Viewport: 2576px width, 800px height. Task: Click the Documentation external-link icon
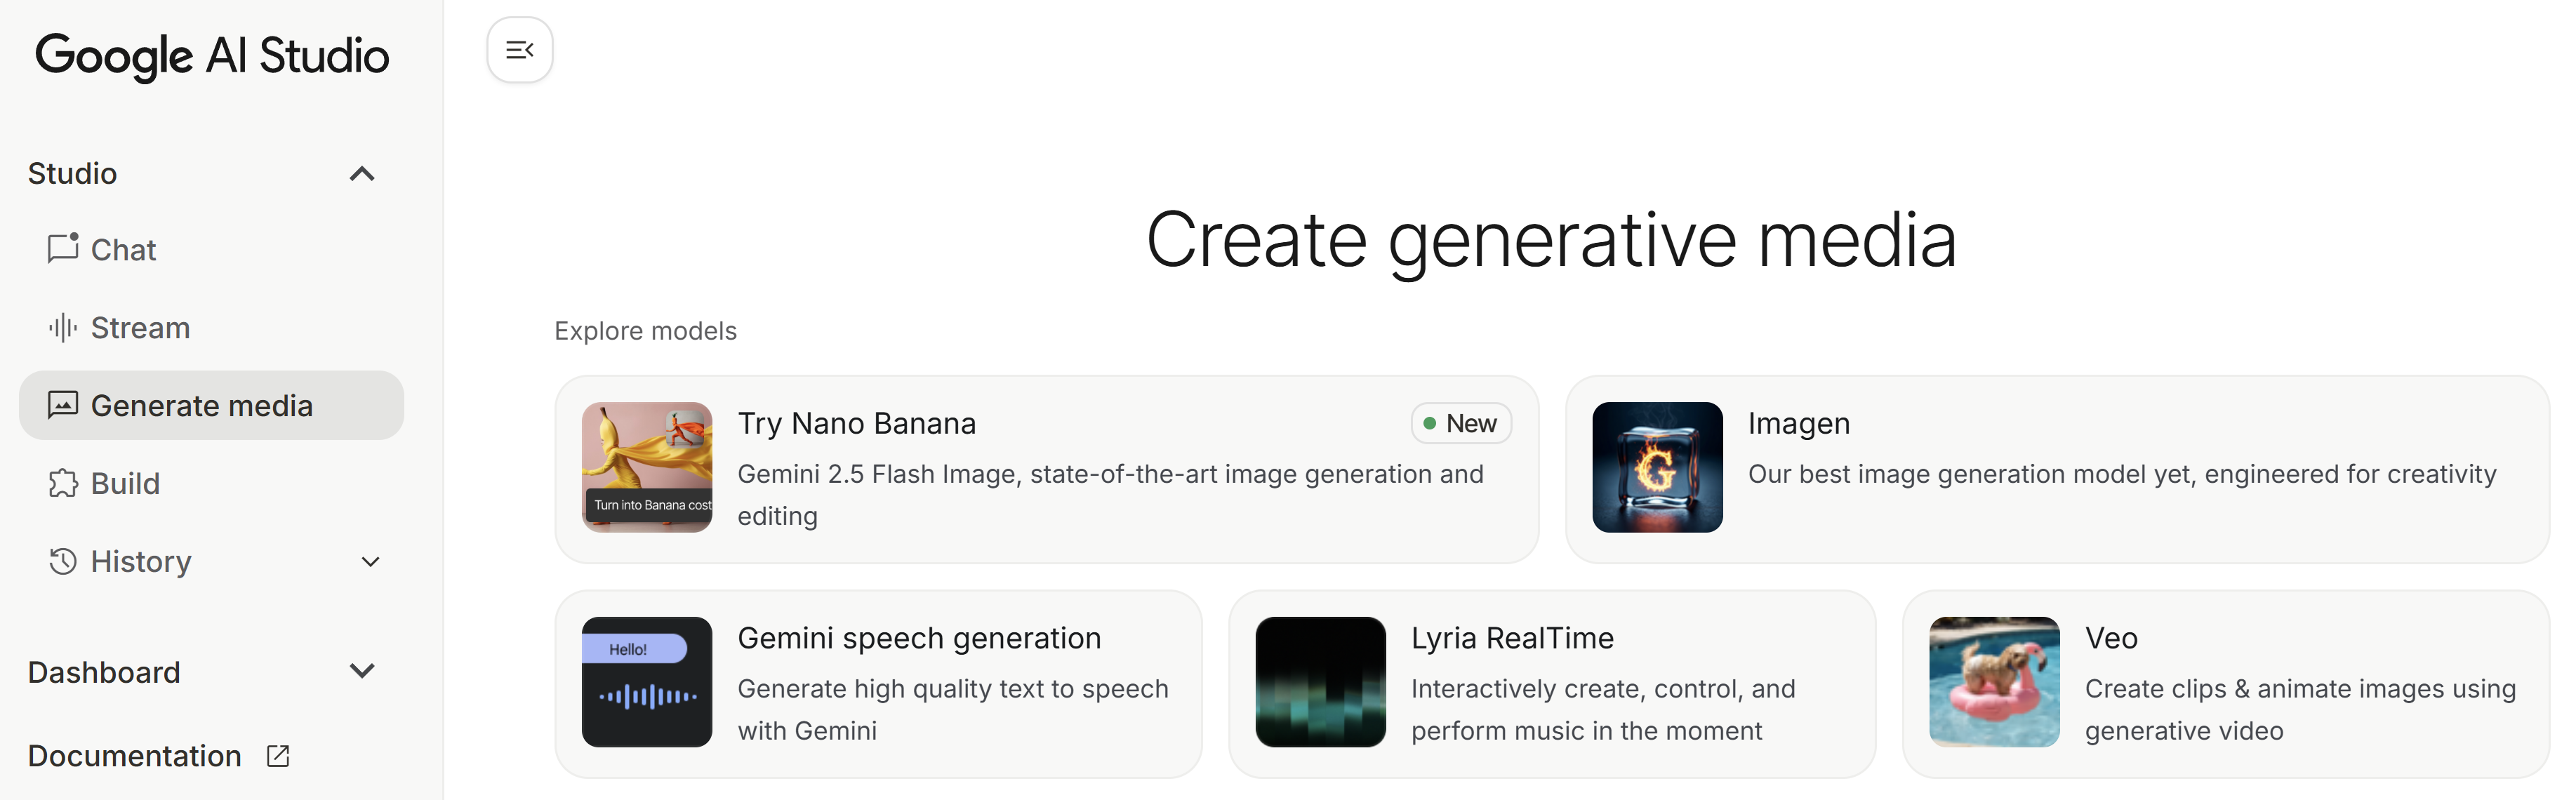click(278, 756)
